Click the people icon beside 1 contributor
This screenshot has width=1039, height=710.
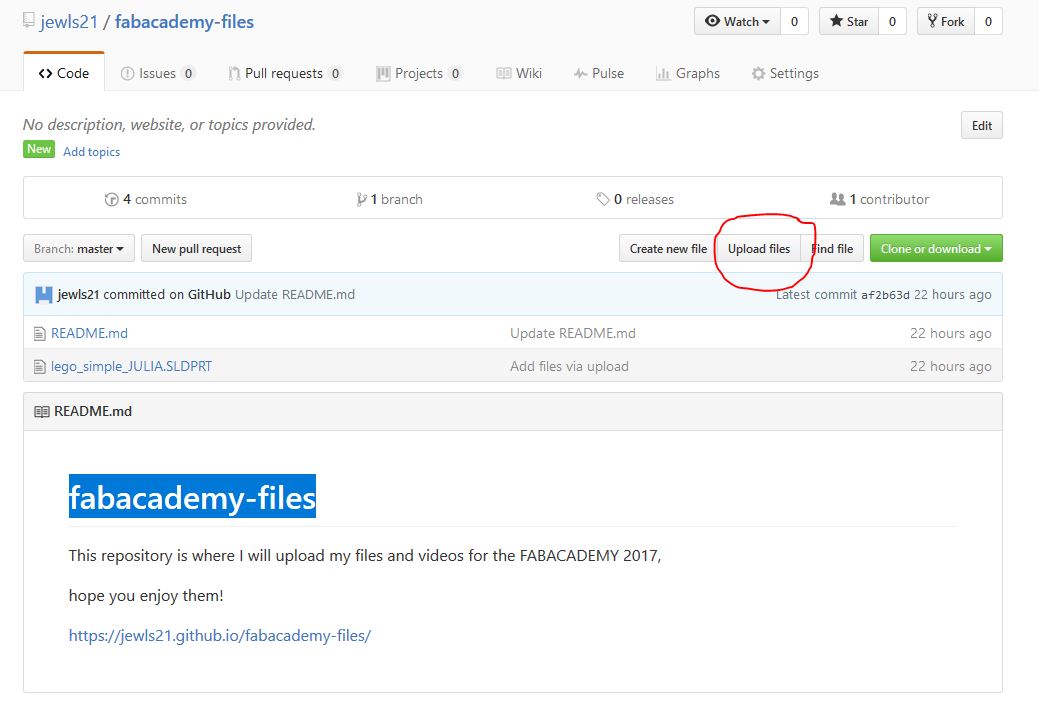coord(838,199)
